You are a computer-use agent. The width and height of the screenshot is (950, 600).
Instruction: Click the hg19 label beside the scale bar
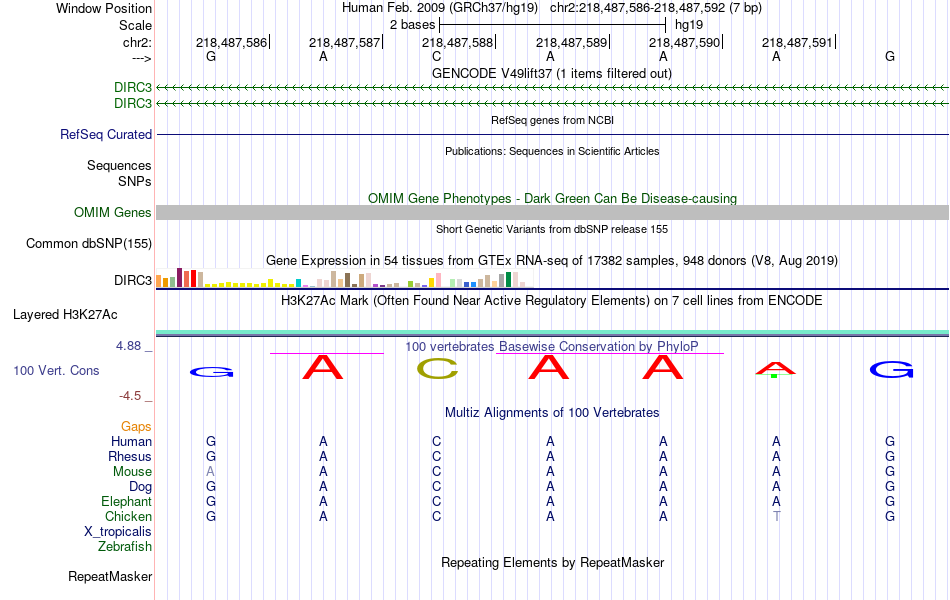coord(689,25)
